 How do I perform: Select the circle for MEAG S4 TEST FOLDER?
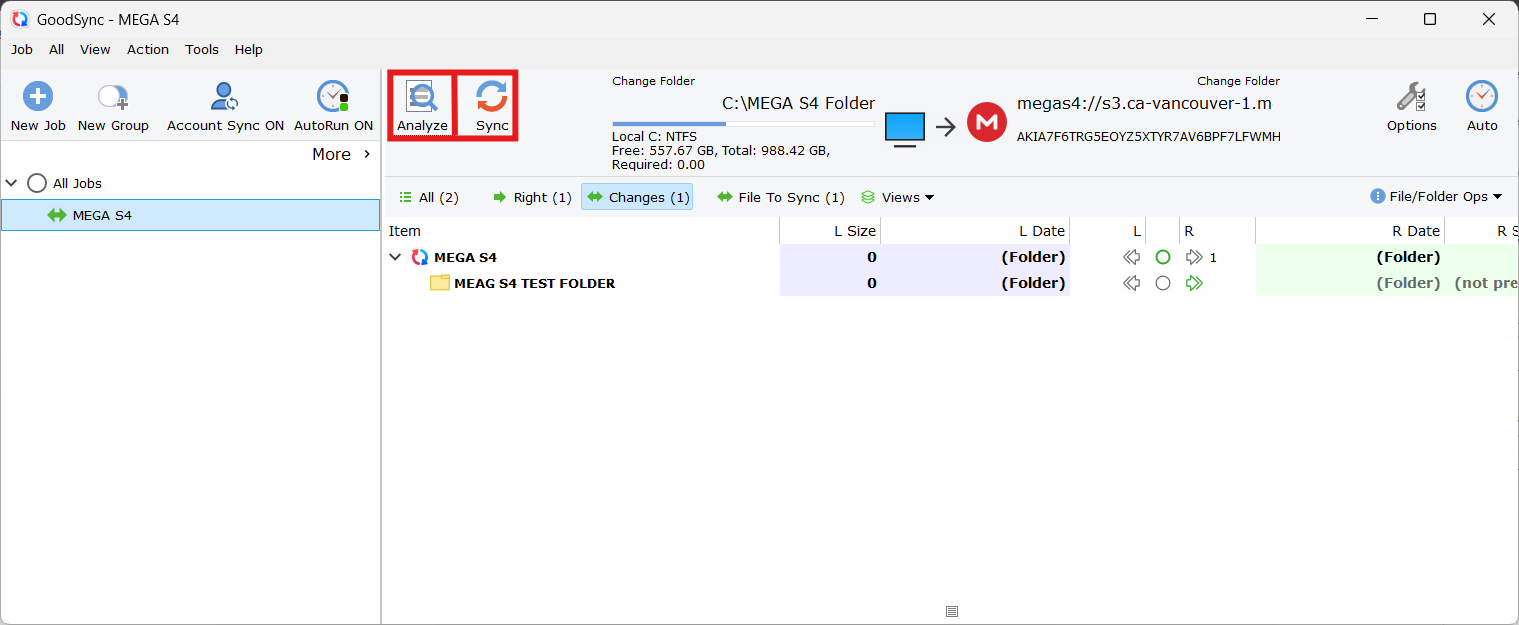pos(1162,283)
